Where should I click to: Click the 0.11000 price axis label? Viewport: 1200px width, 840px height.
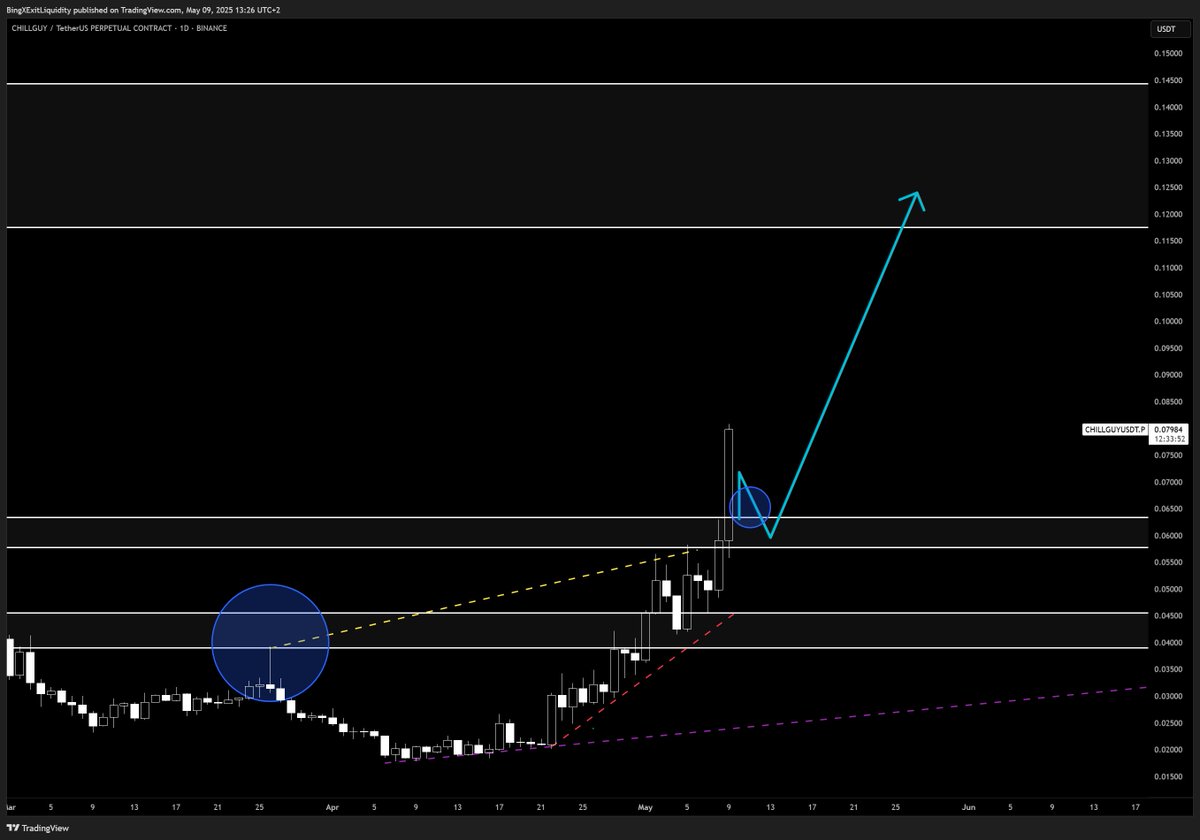coord(1167,268)
